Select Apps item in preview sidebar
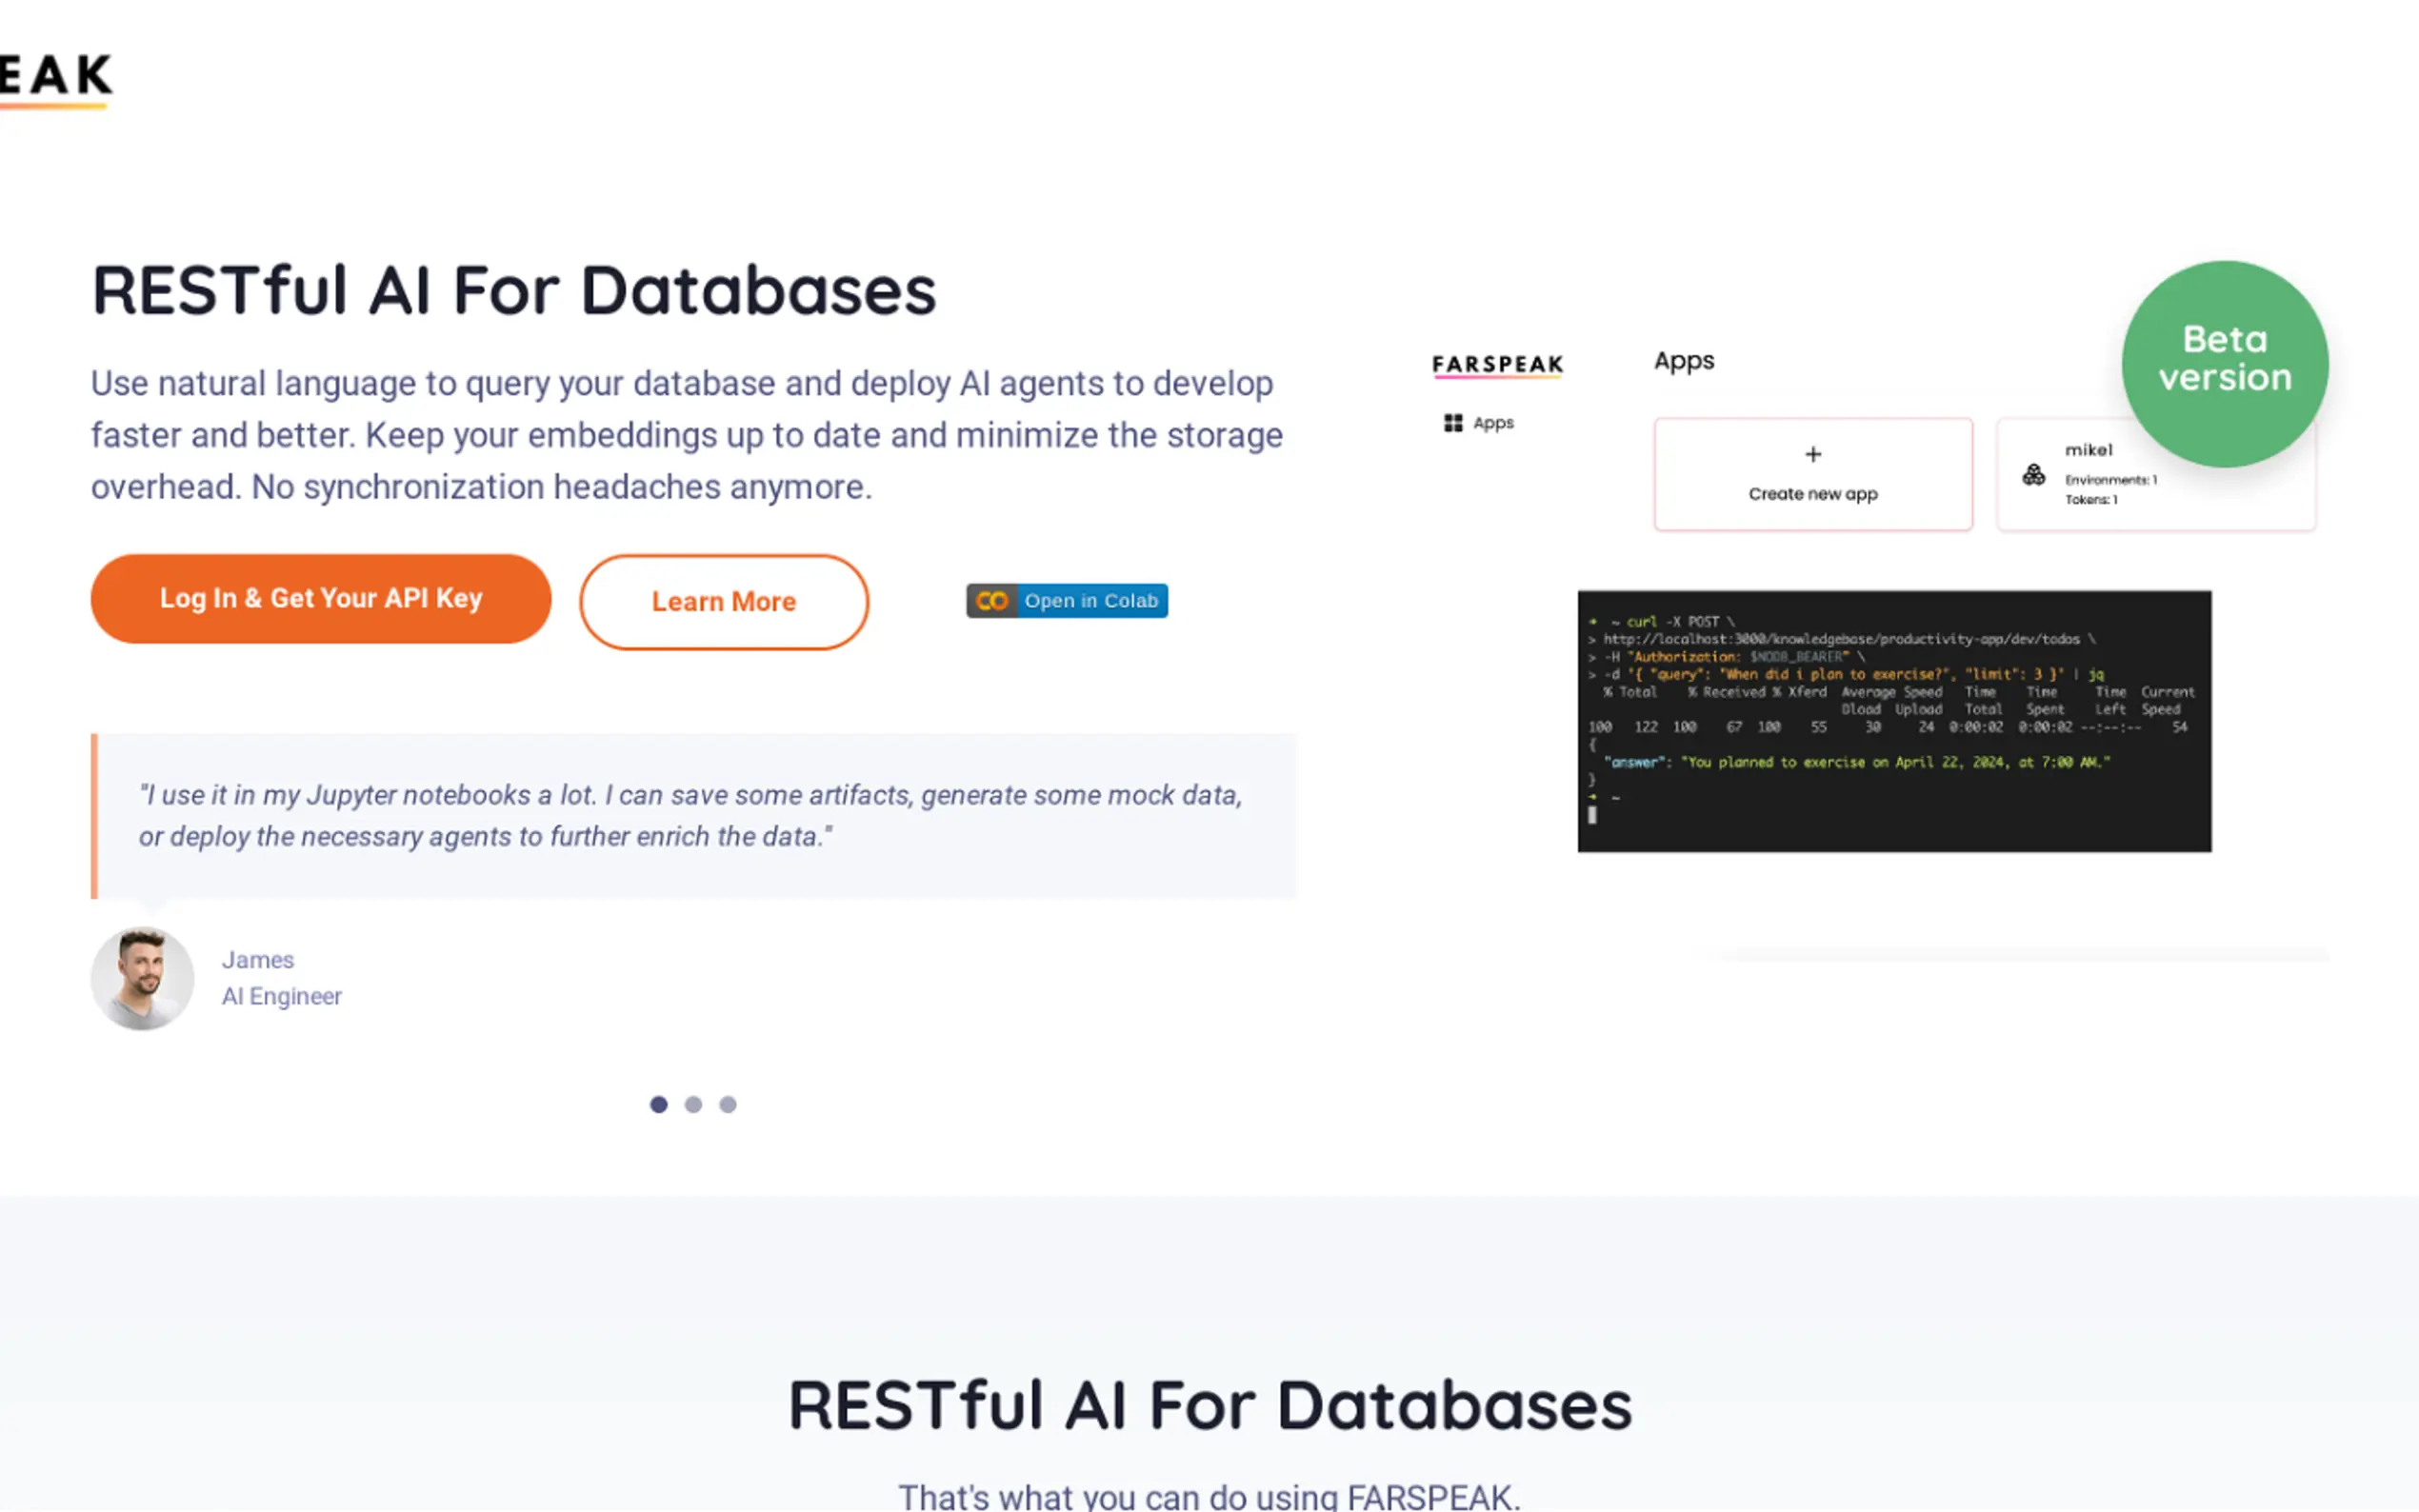Image resolution: width=2419 pixels, height=1512 pixels. [1492, 423]
